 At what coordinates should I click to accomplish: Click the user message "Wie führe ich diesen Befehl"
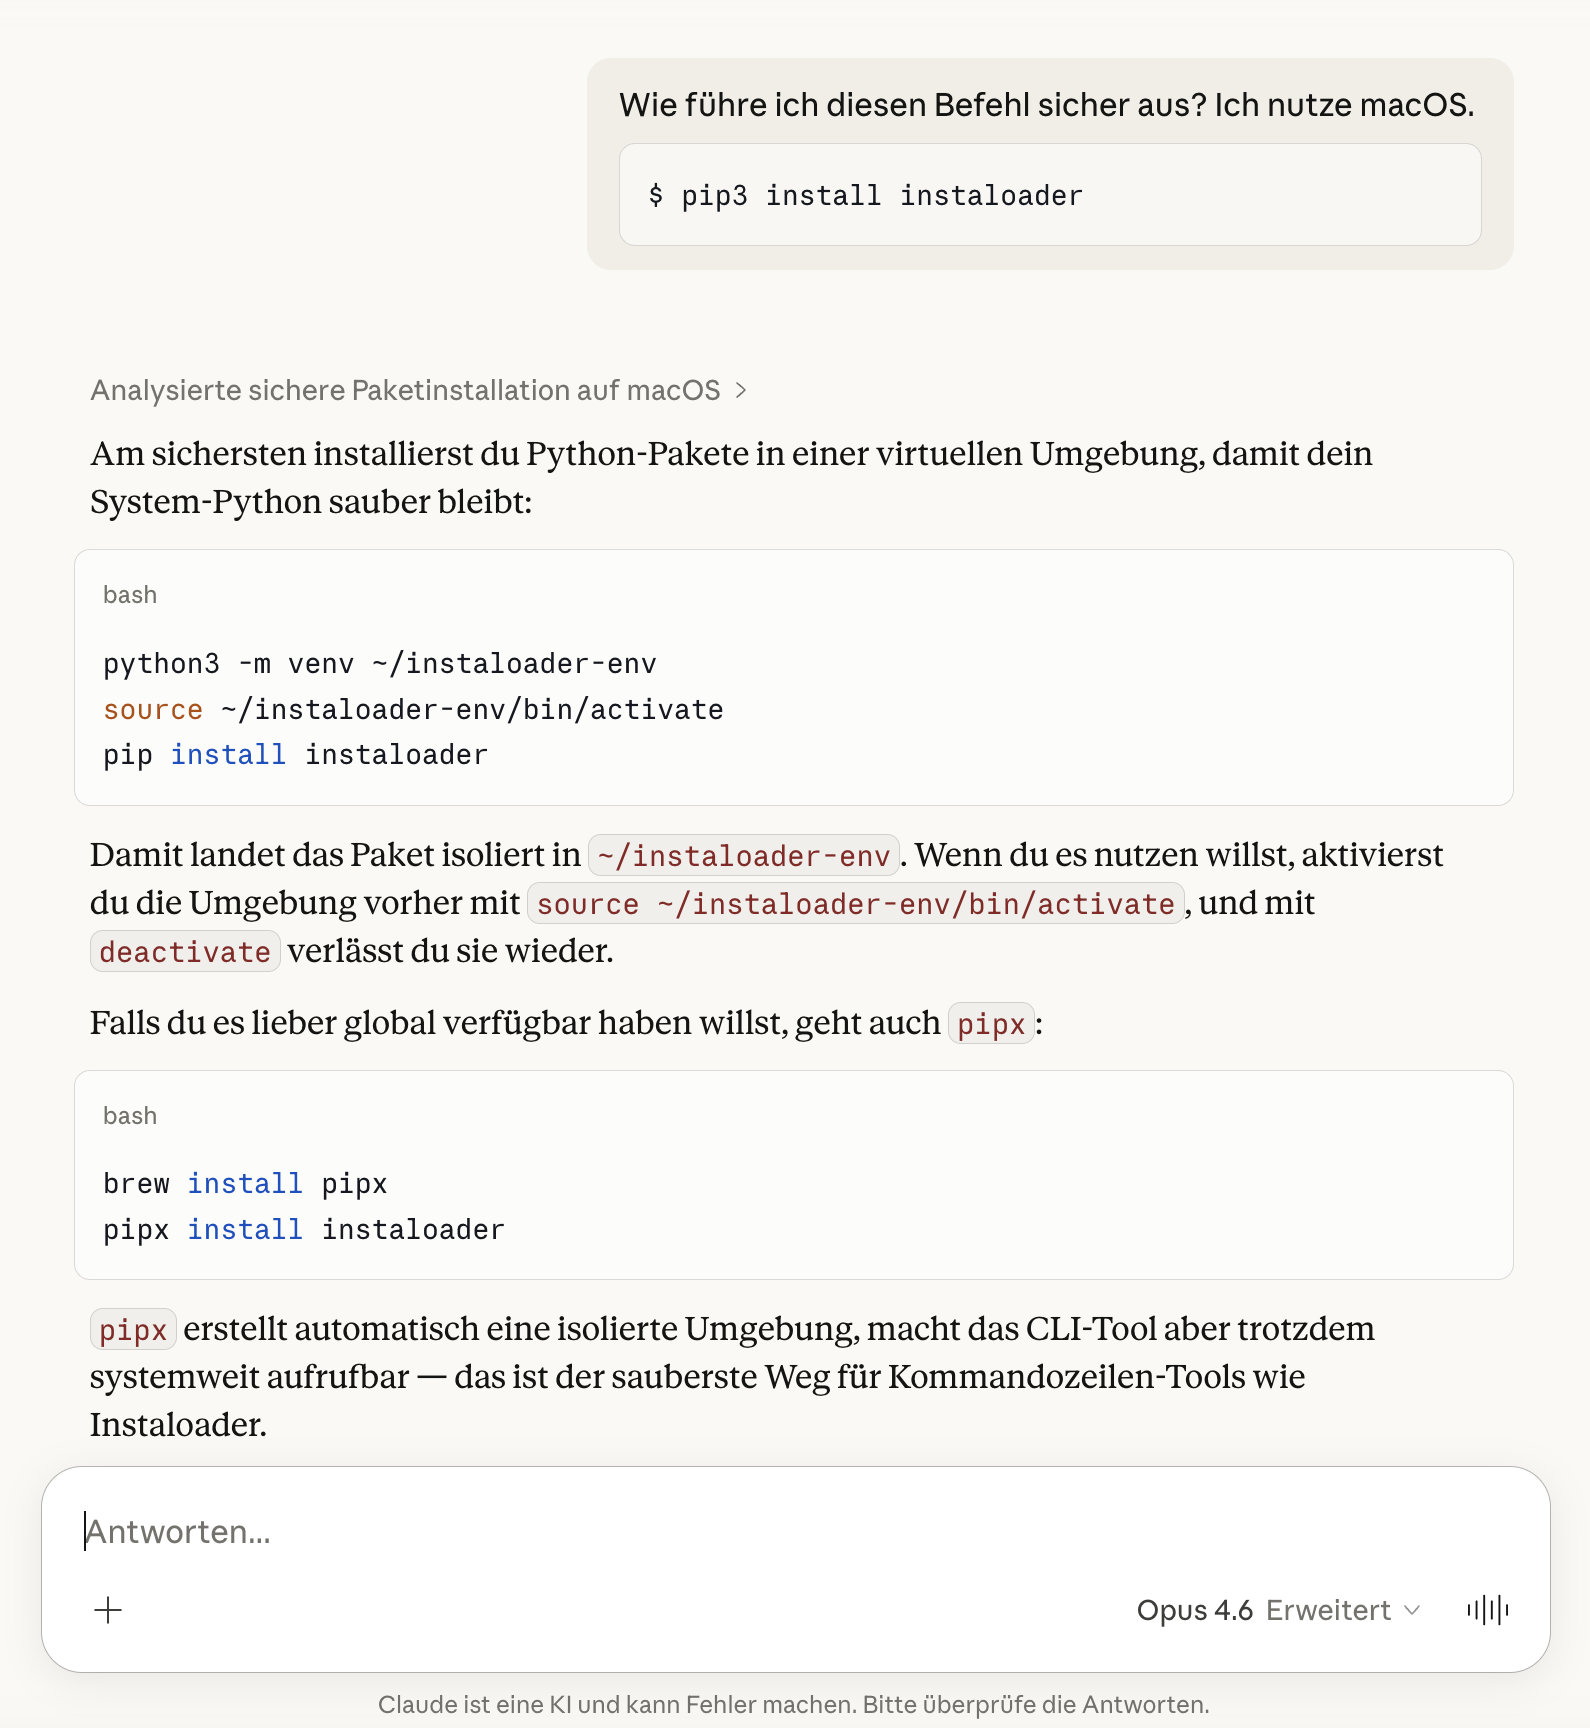tap(1046, 105)
